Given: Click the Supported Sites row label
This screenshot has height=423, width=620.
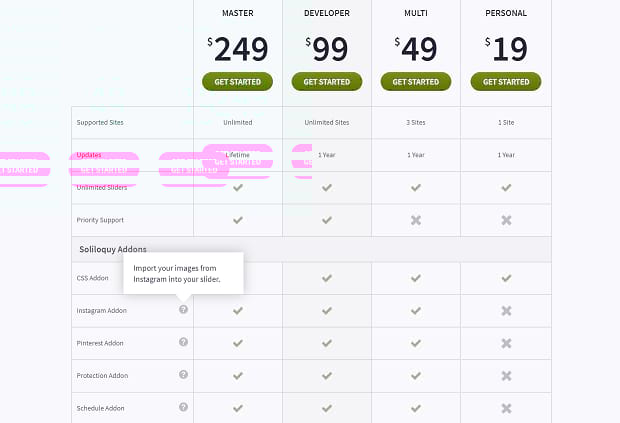Looking at the screenshot, I should (x=100, y=123).
